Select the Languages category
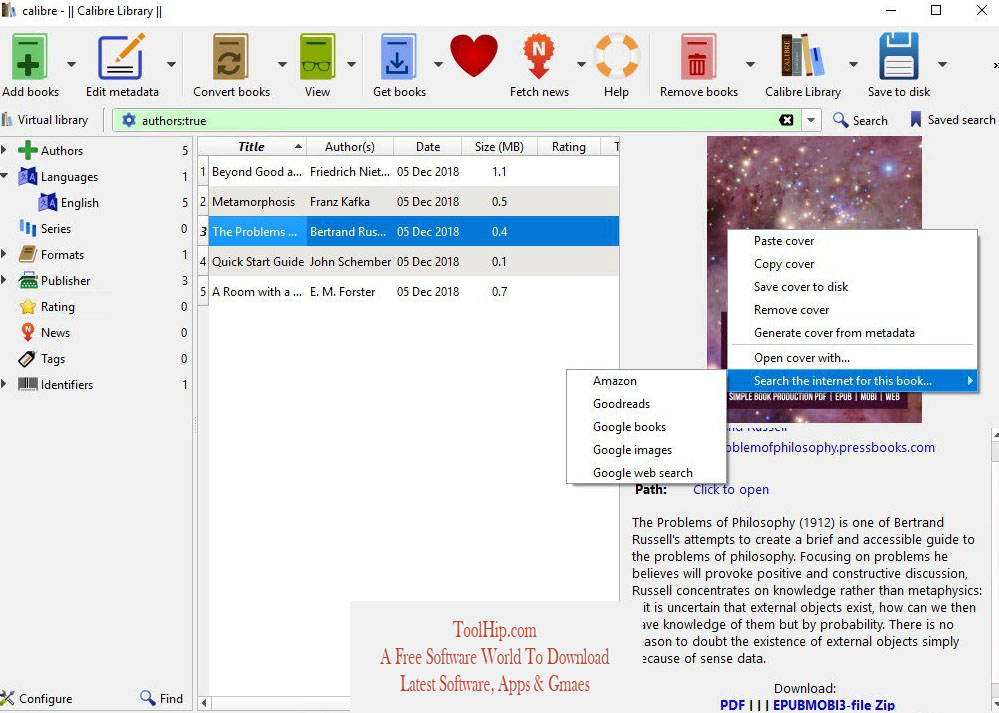 coord(69,177)
